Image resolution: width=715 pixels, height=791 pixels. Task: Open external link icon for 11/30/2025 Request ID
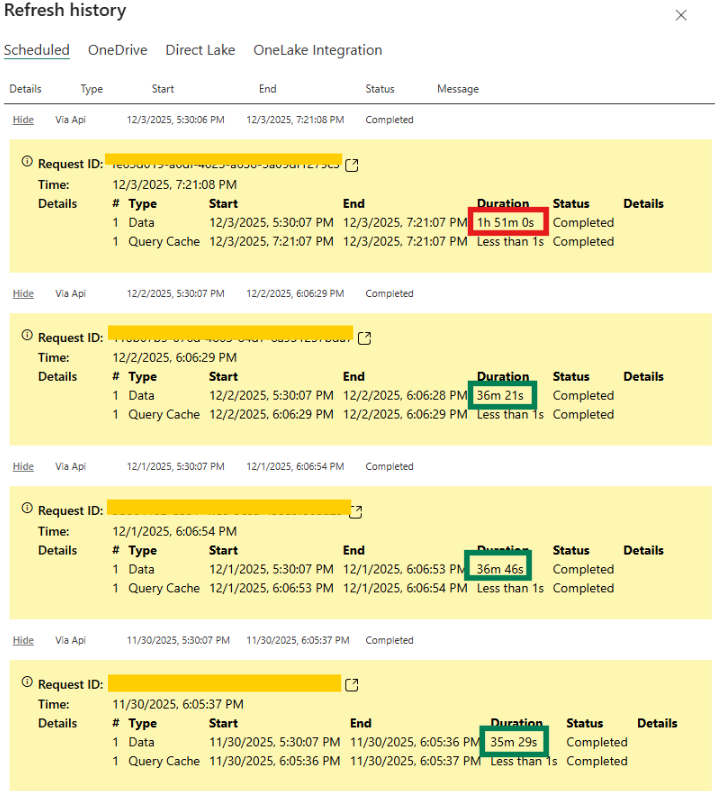pos(352,685)
